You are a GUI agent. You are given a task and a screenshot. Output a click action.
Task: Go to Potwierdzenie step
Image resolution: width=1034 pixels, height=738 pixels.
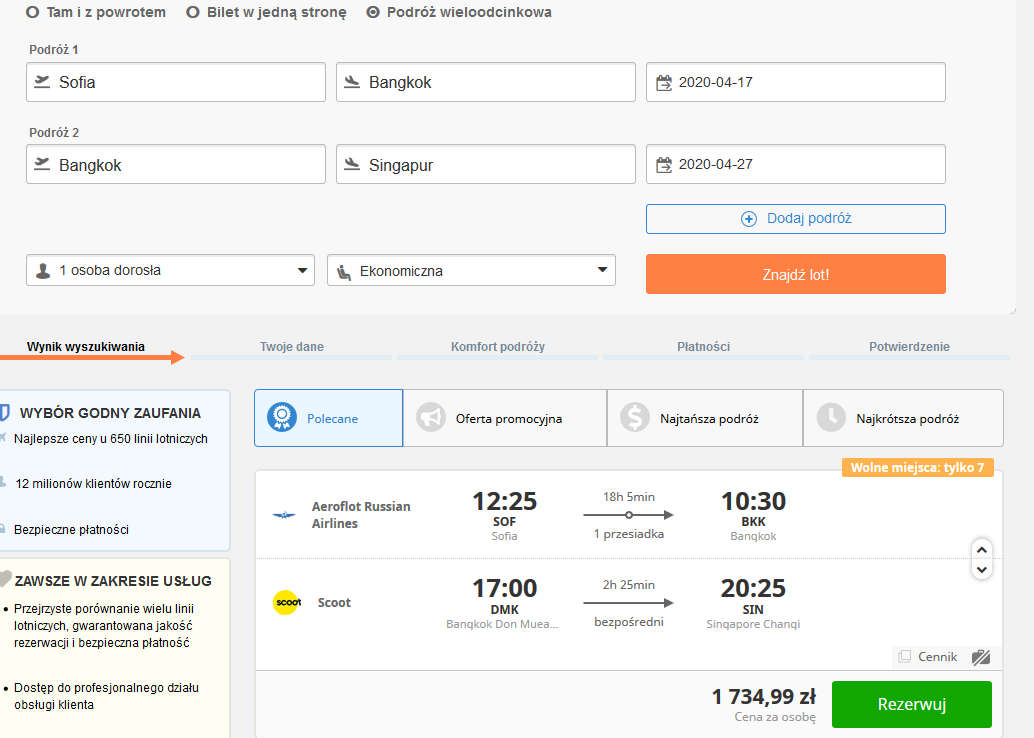909,347
